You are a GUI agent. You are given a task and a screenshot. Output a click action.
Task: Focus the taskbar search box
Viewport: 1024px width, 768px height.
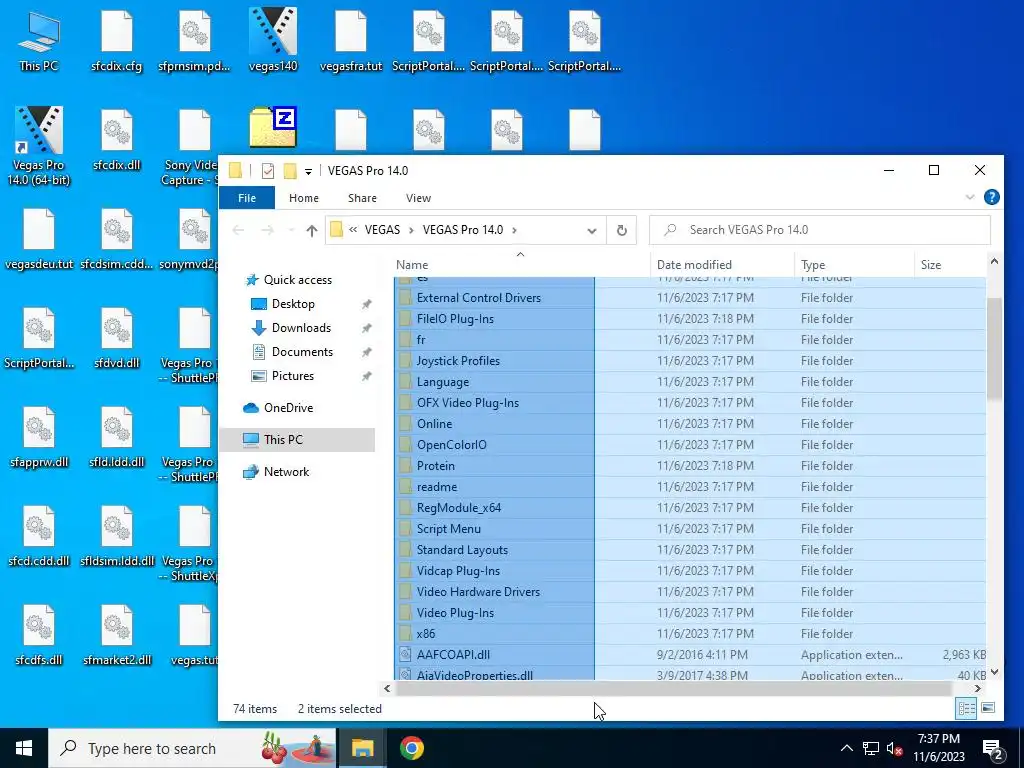pos(193,748)
